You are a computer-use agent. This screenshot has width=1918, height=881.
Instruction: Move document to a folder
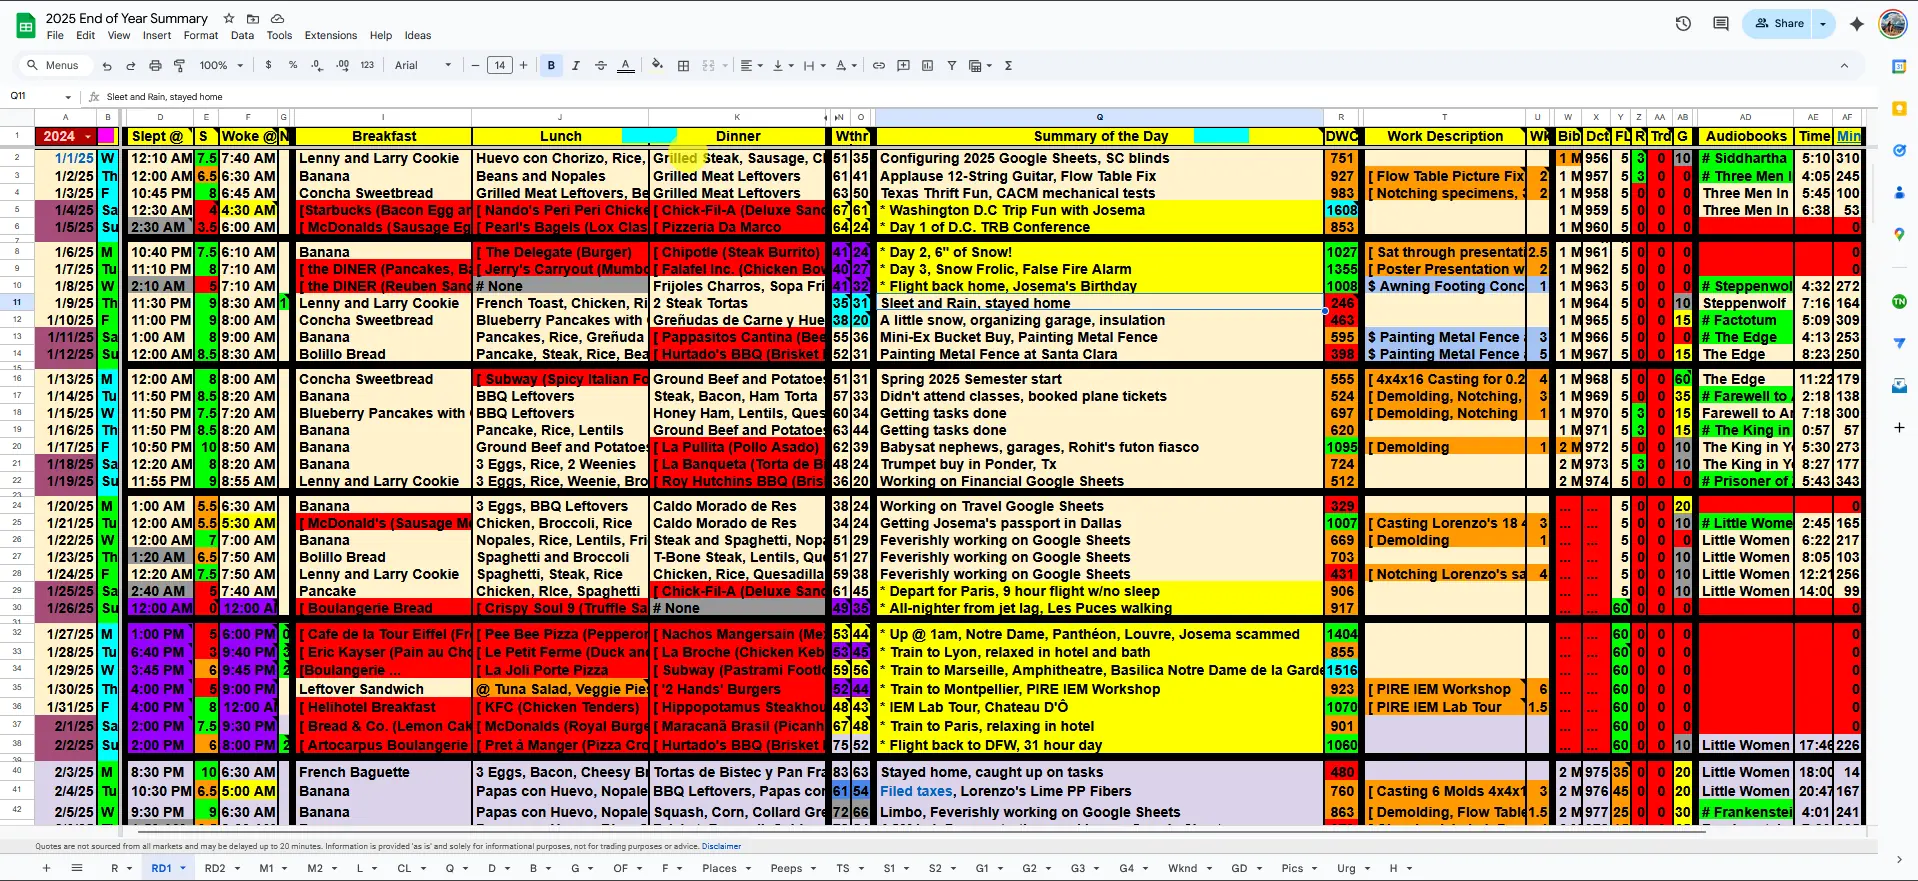tap(253, 18)
